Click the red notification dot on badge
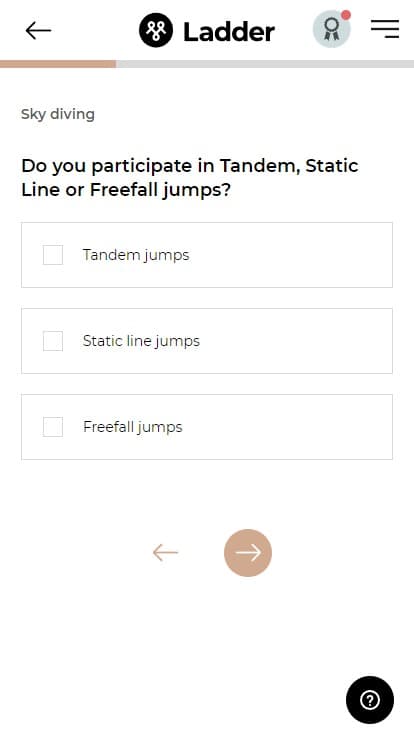The image size is (414, 736). coord(346,15)
